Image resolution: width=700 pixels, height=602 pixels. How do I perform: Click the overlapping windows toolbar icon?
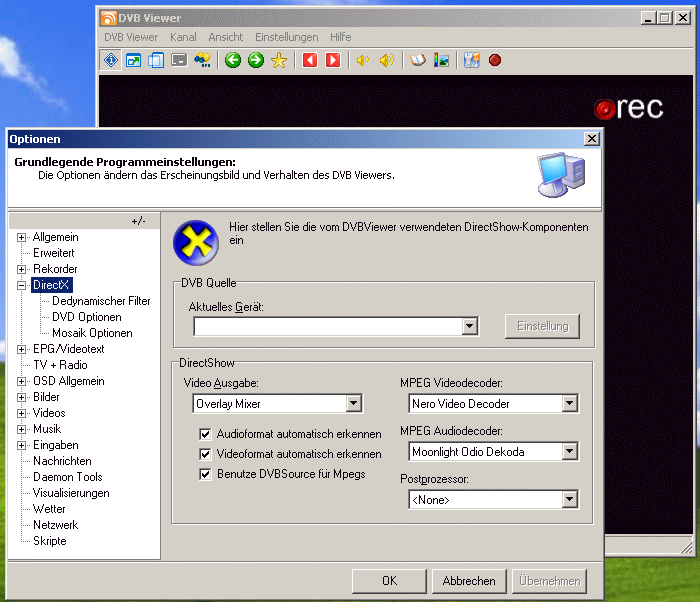pyautogui.click(x=156, y=60)
